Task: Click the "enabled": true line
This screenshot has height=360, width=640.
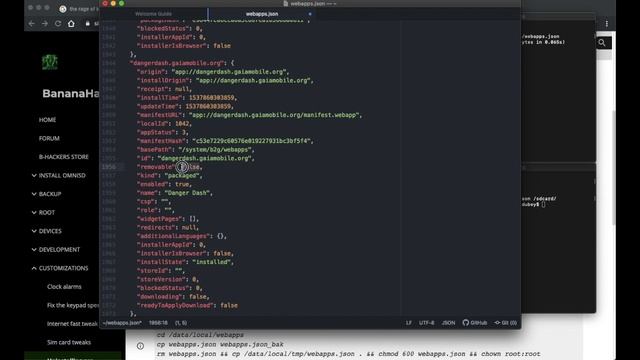Action: pyautogui.click(x=164, y=184)
